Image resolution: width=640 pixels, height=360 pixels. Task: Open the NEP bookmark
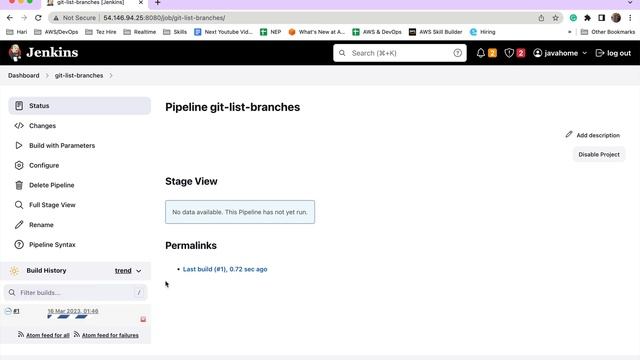click(x=271, y=32)
